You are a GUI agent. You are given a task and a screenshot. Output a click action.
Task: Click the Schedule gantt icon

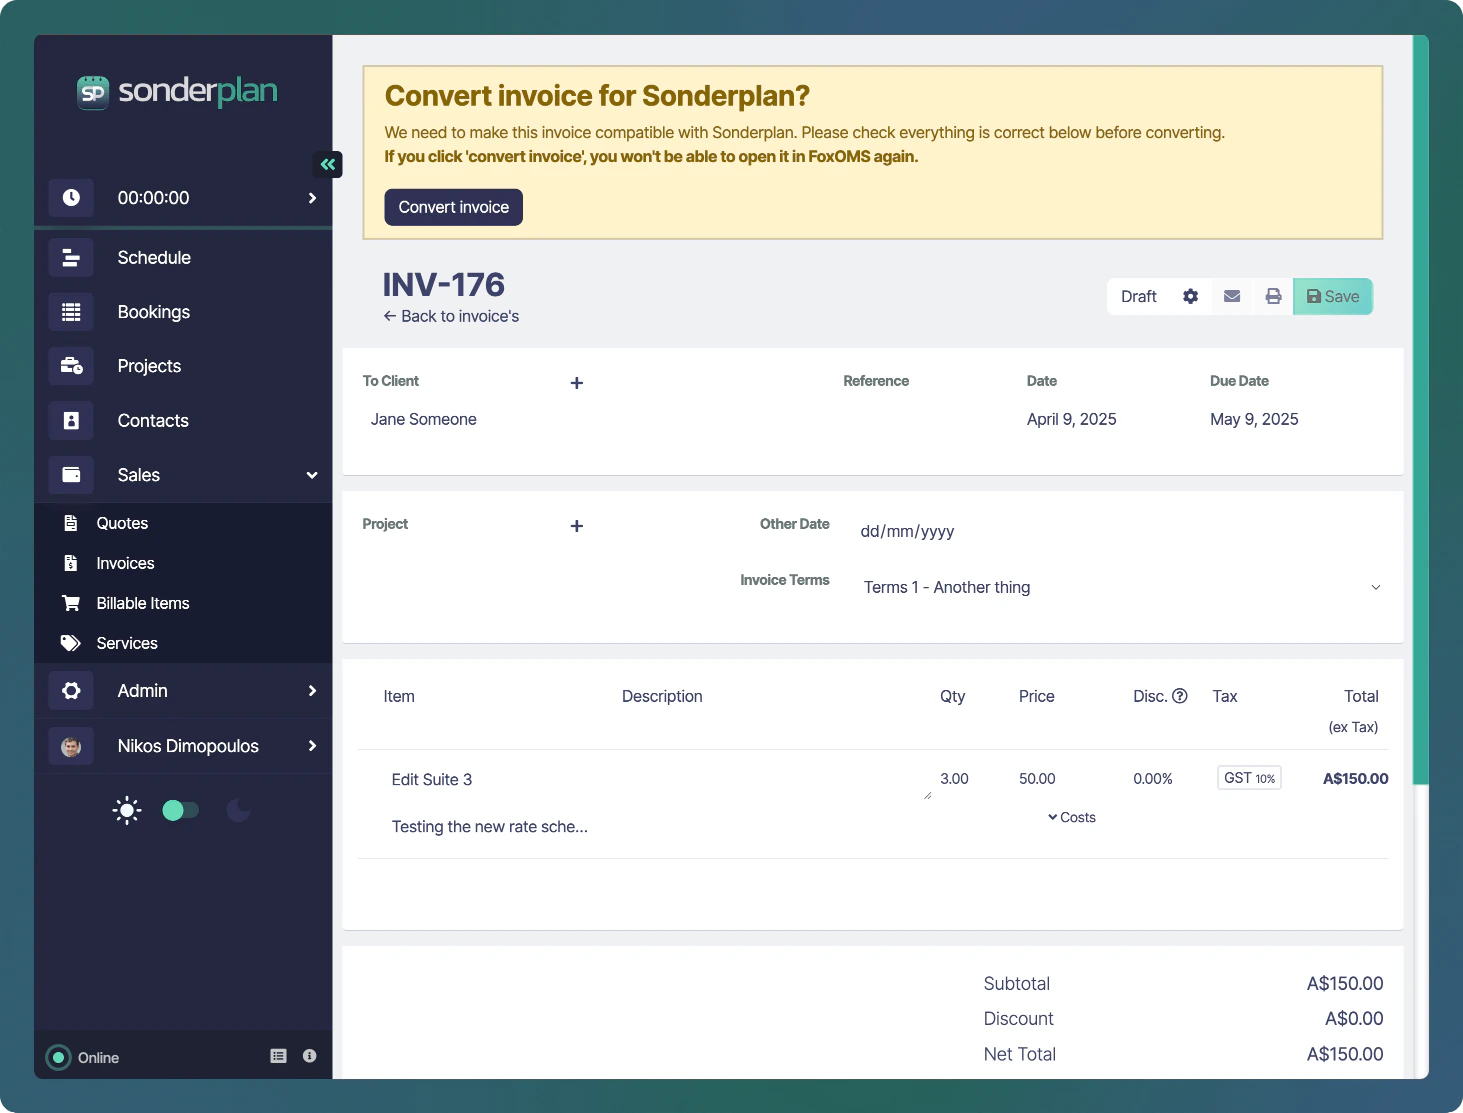pyautogui.click(x=71, y=258)
